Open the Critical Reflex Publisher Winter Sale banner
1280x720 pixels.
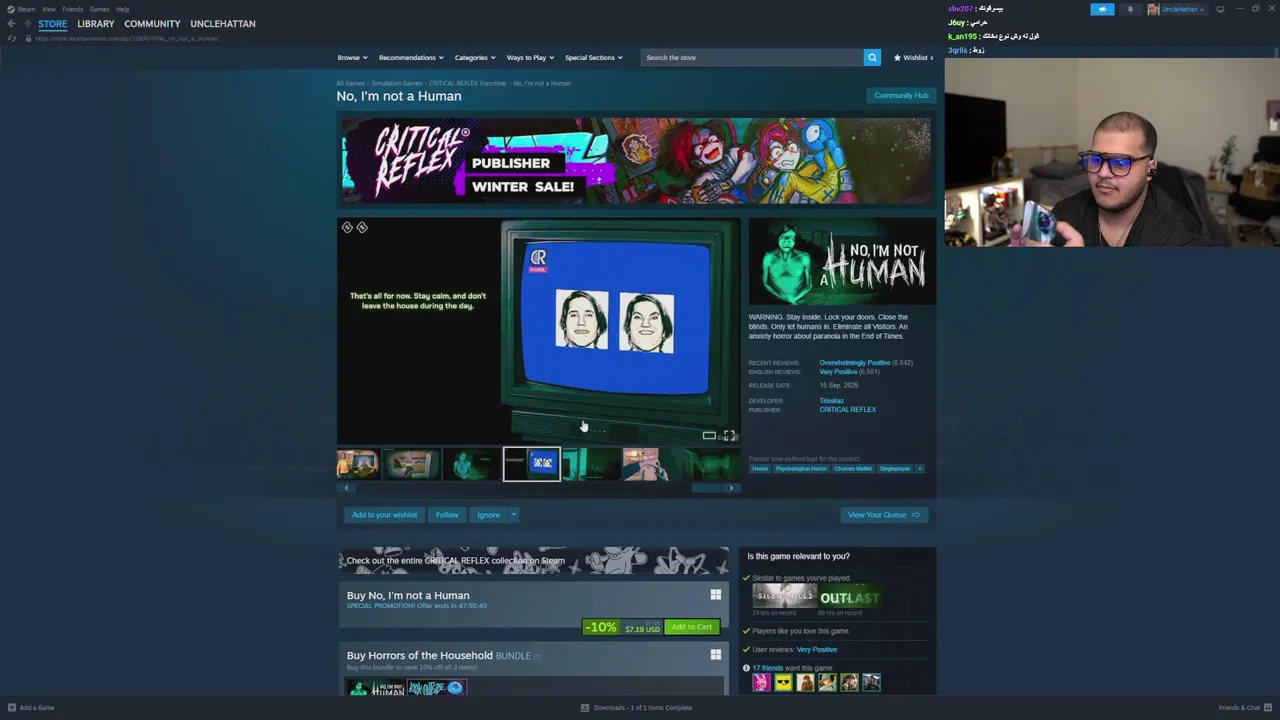pyautogui.click(x=636, y=162)
